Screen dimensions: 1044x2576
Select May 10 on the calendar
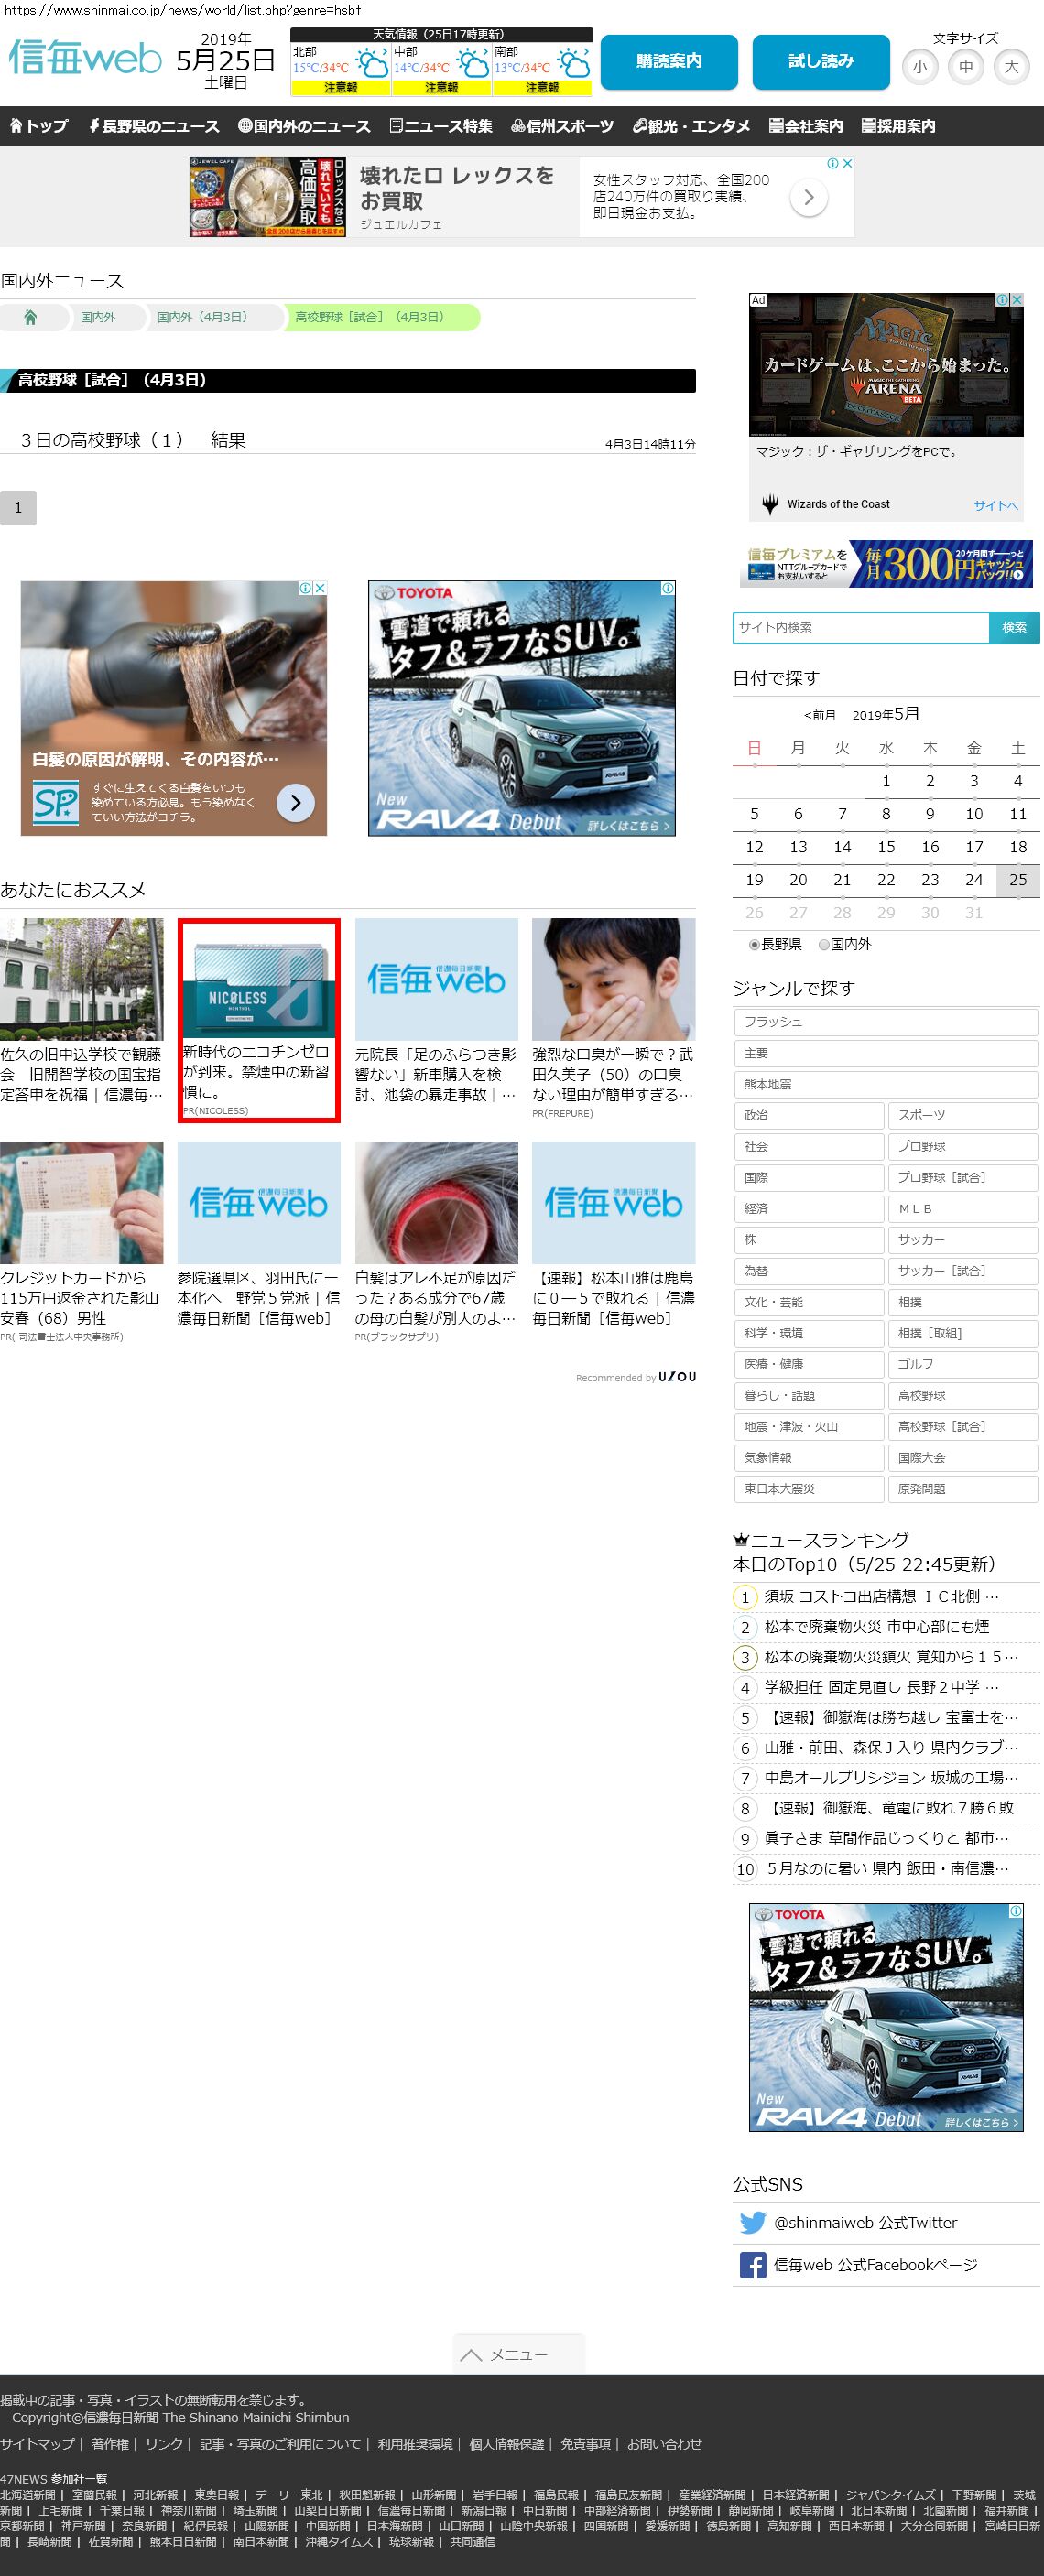[x=974, y=814]
